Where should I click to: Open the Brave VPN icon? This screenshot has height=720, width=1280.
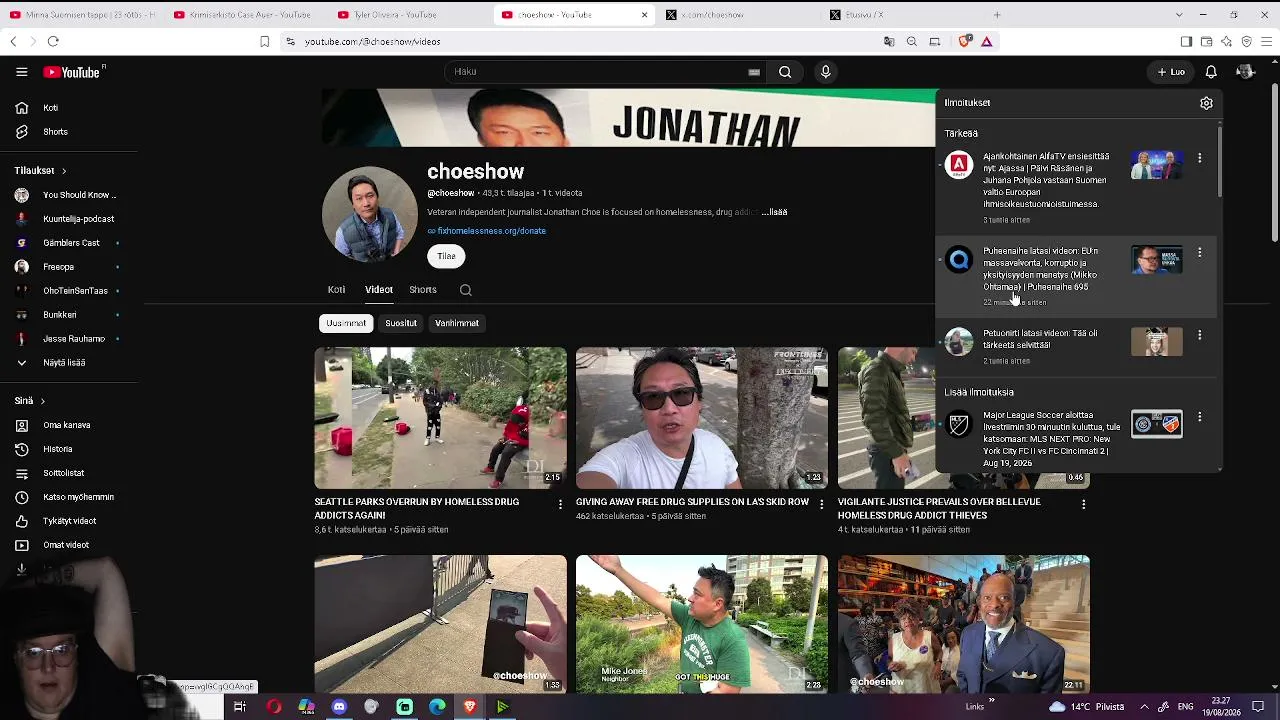click(1246, 41)
